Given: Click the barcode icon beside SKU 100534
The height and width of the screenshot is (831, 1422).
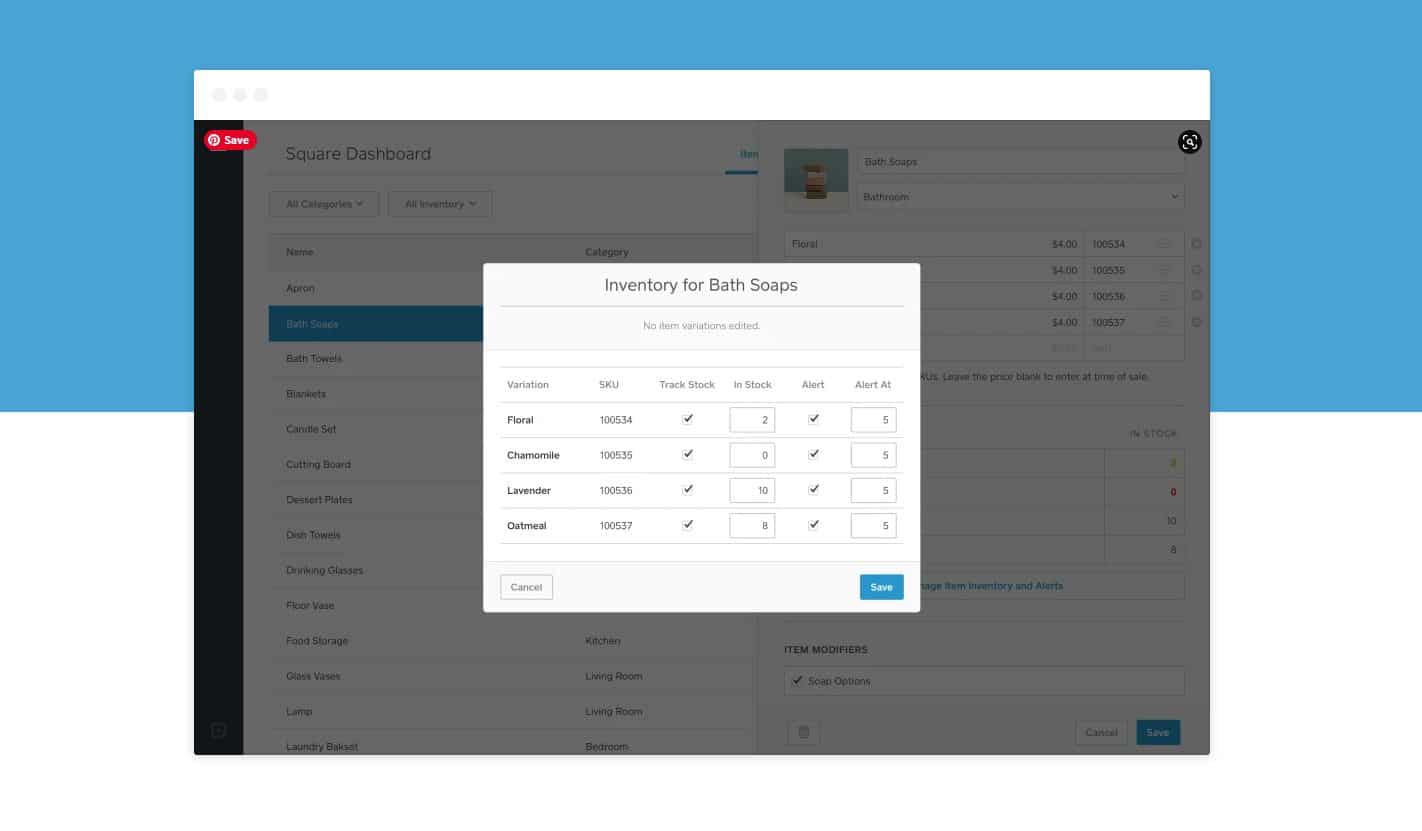Looking at the screenshot, I should [1165, 244].
